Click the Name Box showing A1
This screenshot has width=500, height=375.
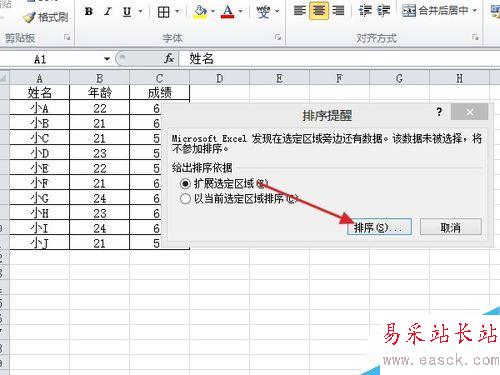[x=52, y=59]
